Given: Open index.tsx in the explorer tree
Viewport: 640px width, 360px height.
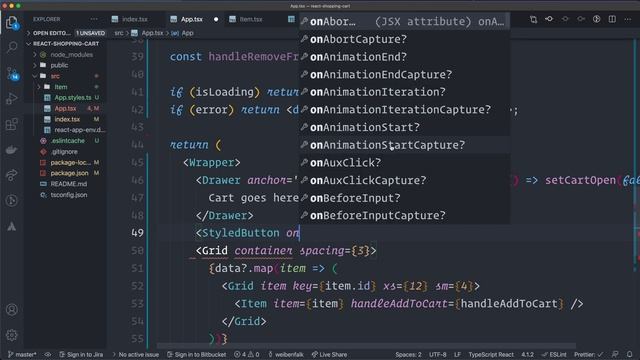Looking at the screenshot, I should (x=67, y=119).
